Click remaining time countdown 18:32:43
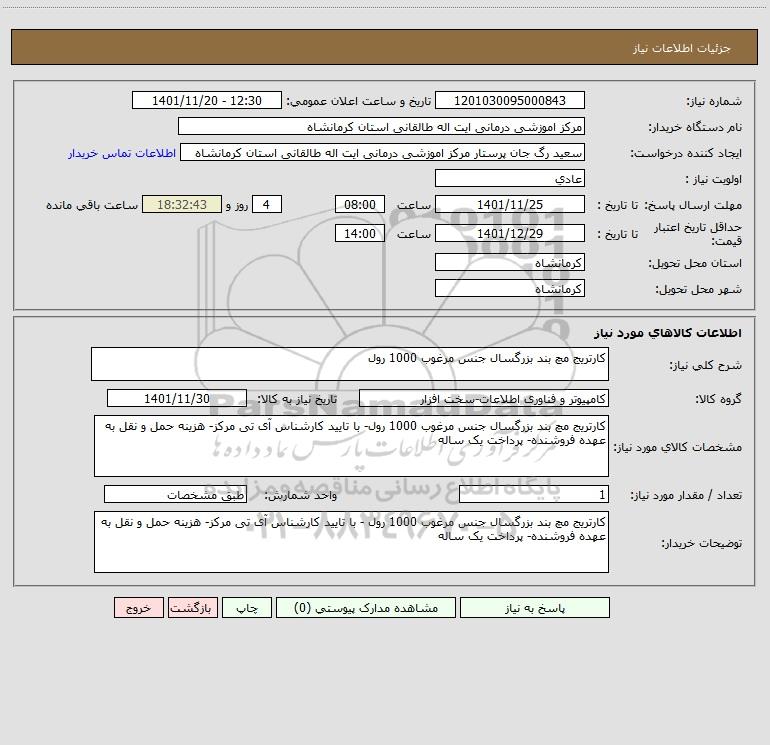 point(182,204)
